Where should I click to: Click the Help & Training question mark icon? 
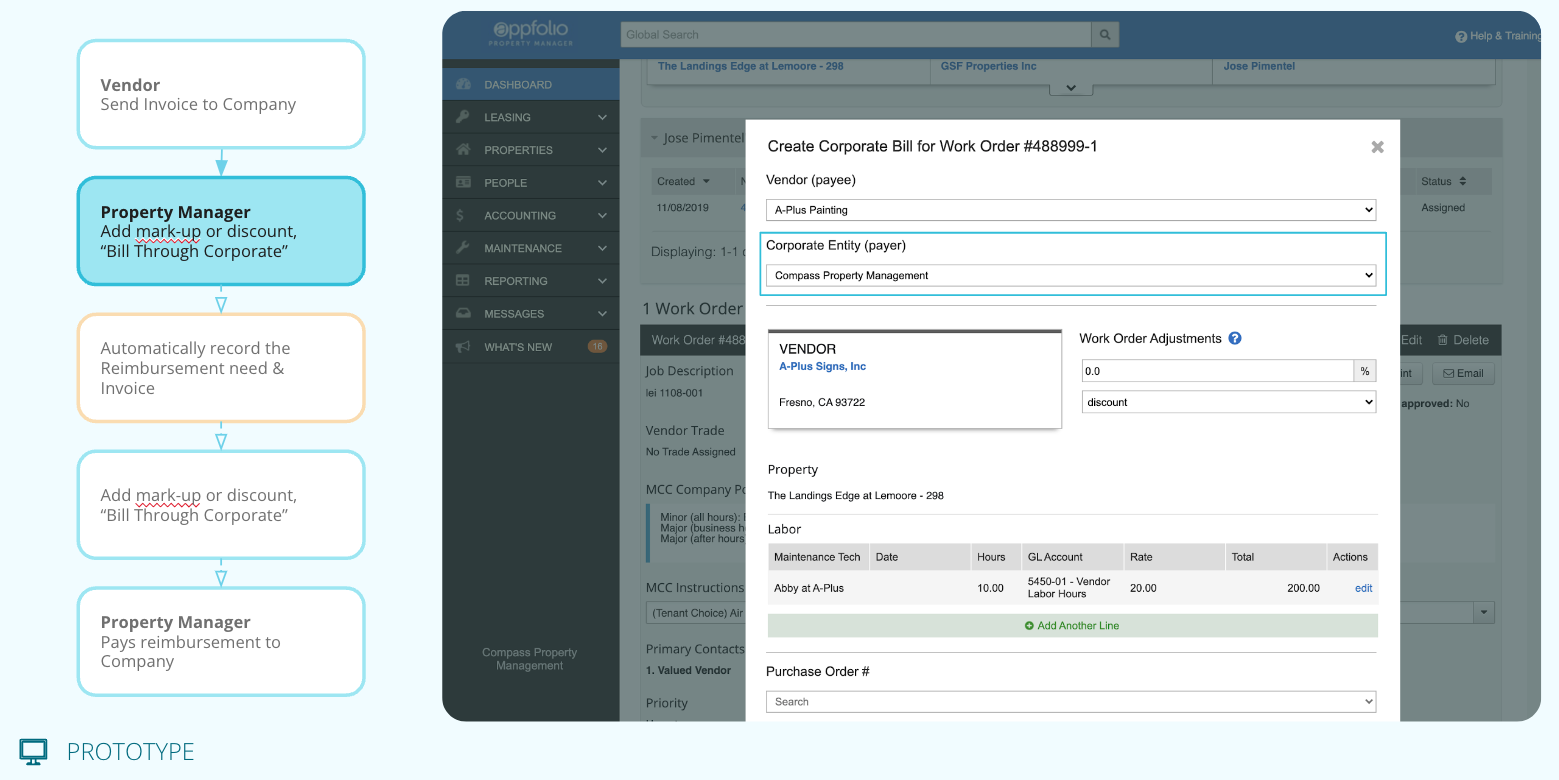1461,36
